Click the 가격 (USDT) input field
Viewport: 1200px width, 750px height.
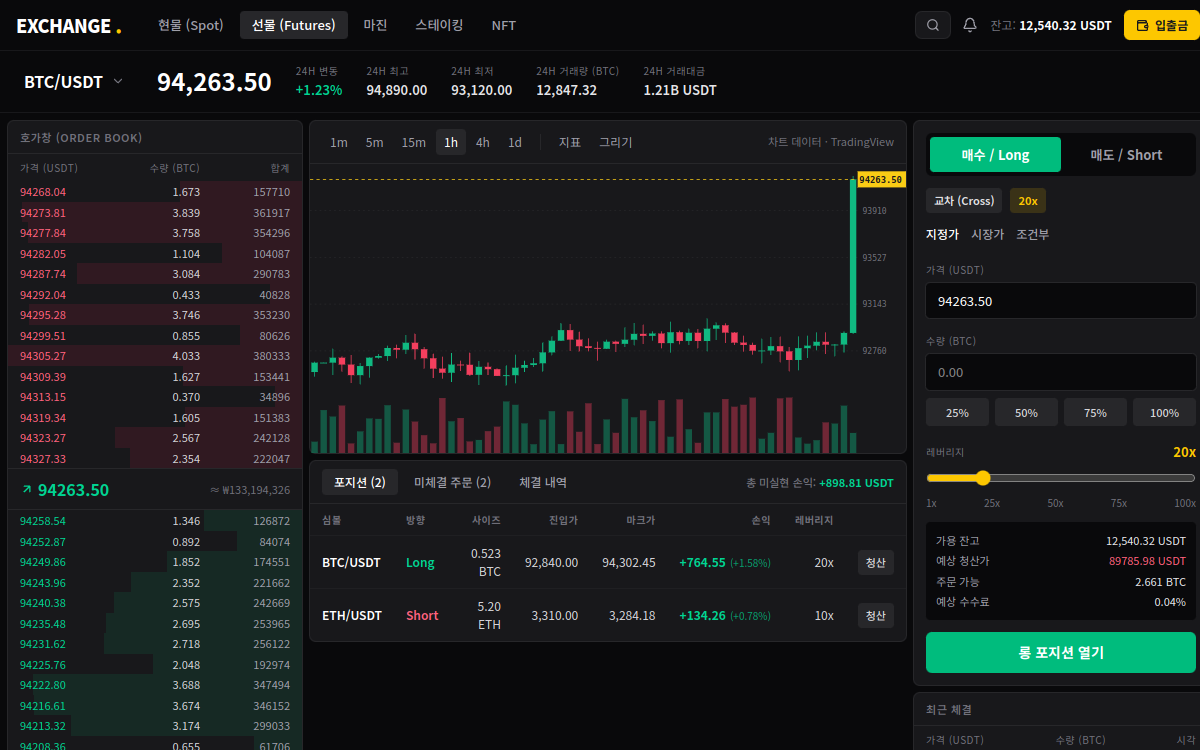coord(1061,300)
